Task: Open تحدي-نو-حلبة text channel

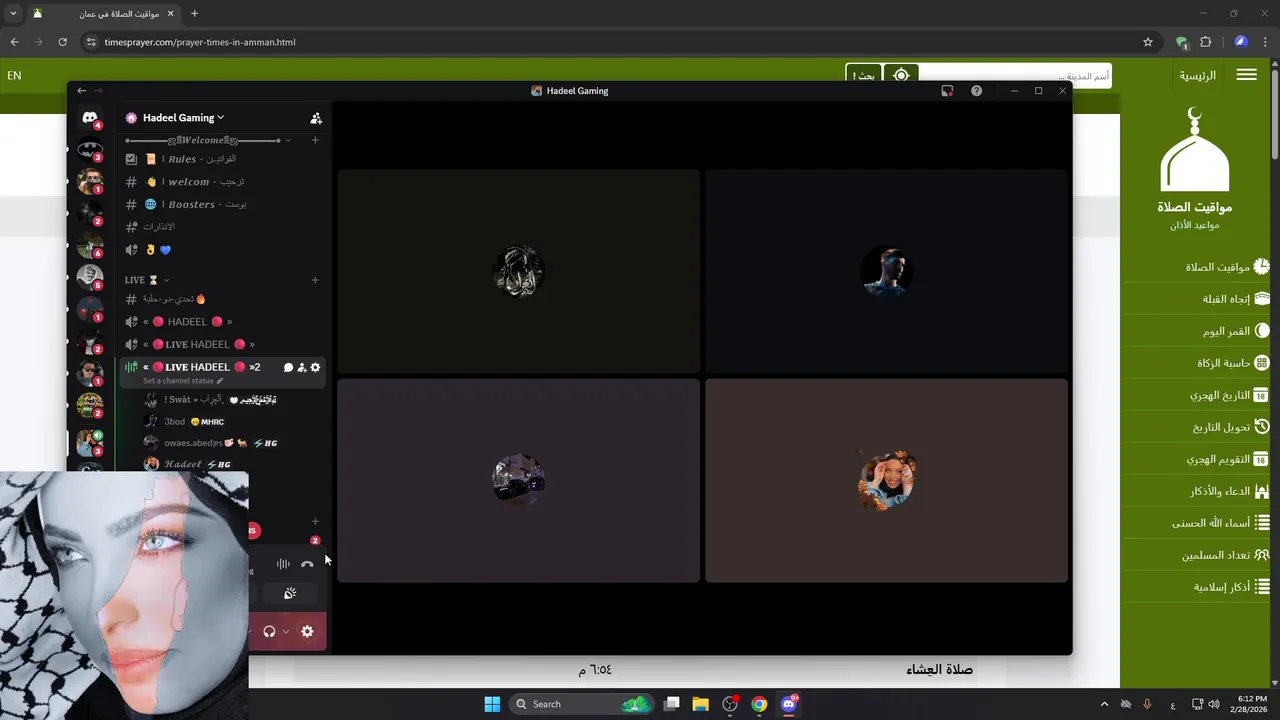Action: pos(222,299)
